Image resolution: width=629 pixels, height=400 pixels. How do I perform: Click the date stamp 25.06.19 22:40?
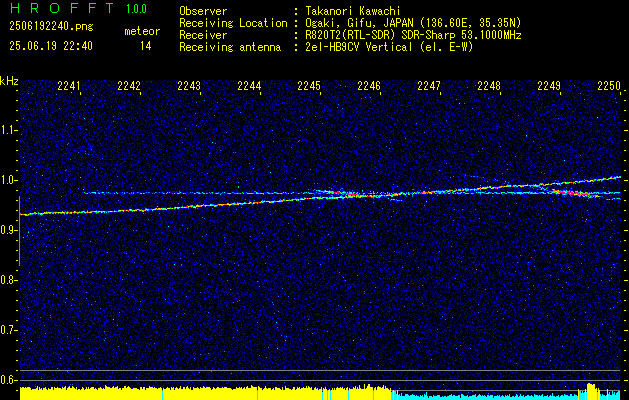click(x=51, y=46)
